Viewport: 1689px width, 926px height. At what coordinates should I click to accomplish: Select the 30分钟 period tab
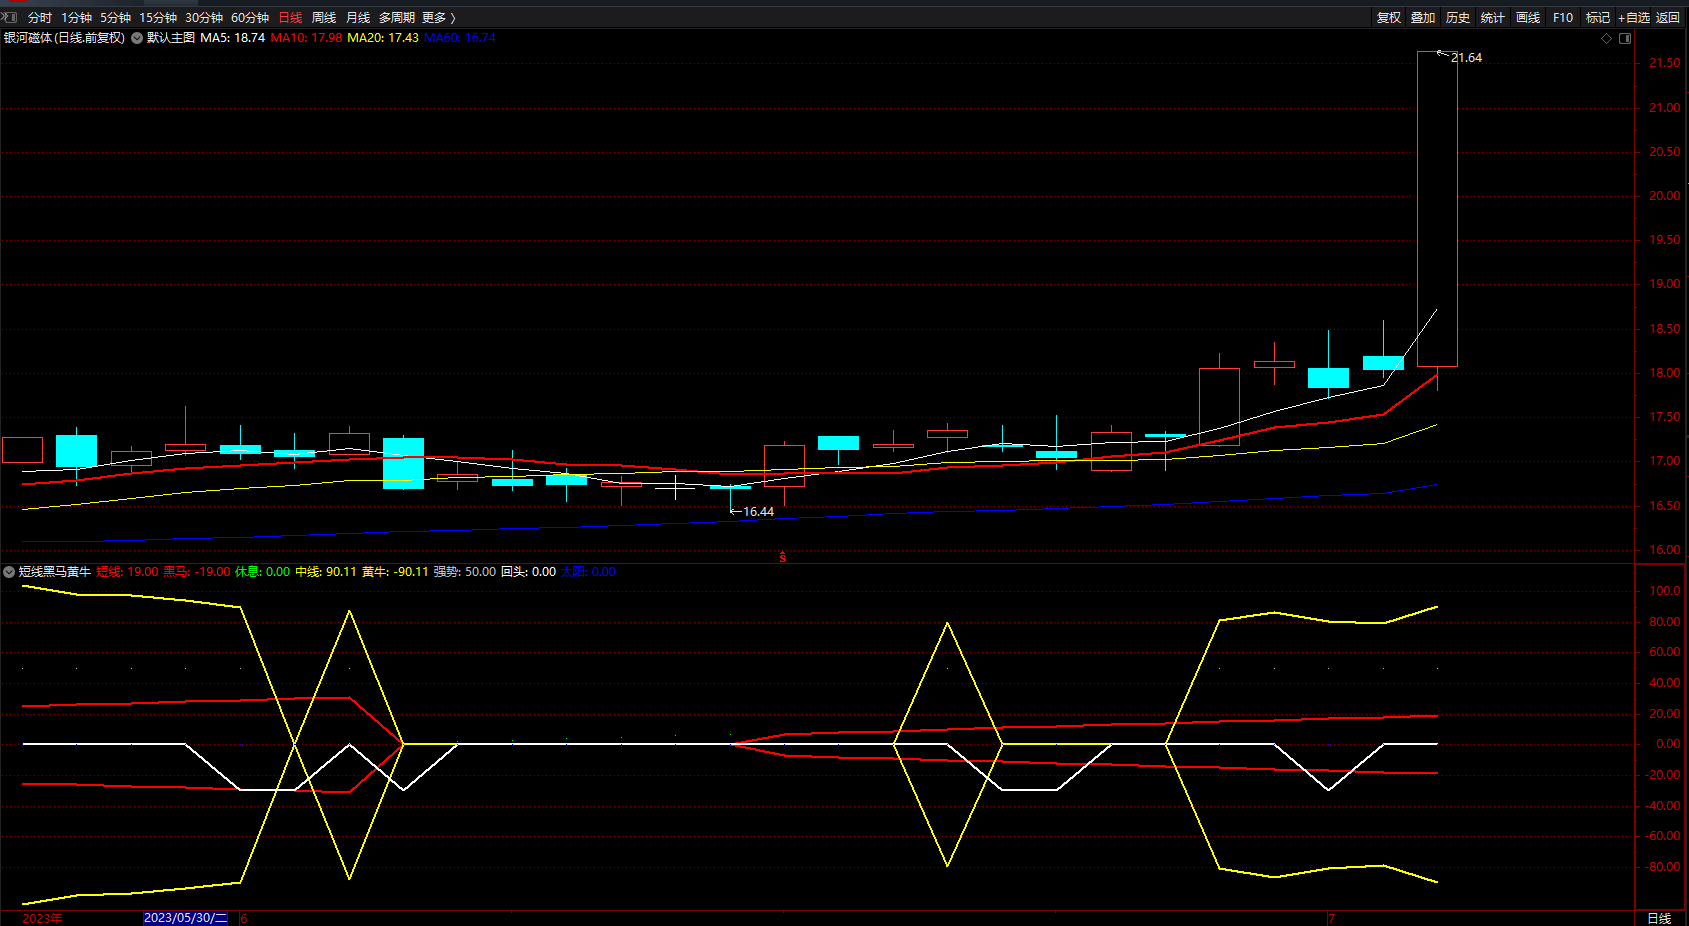204,18
